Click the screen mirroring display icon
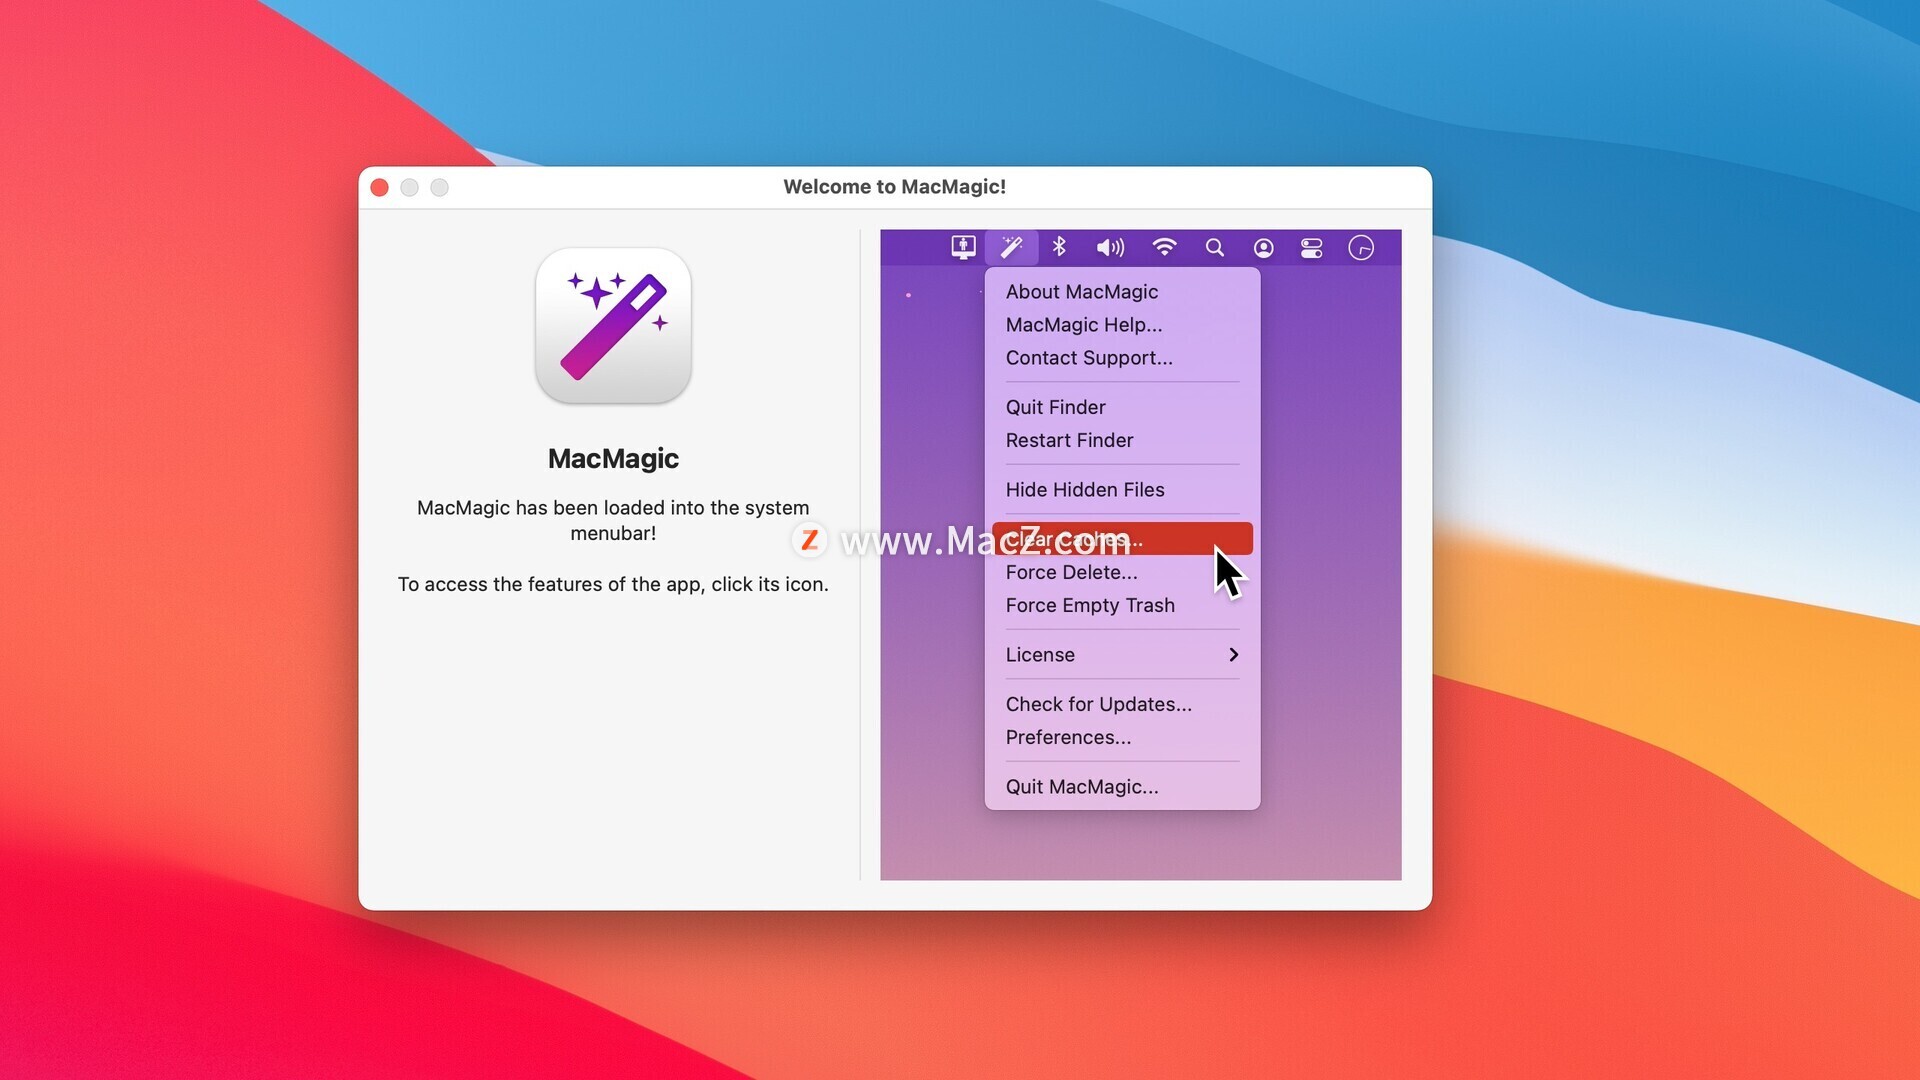This screenshot has width=1920, height=1080. pyautogui.click(x=963, y=247)
